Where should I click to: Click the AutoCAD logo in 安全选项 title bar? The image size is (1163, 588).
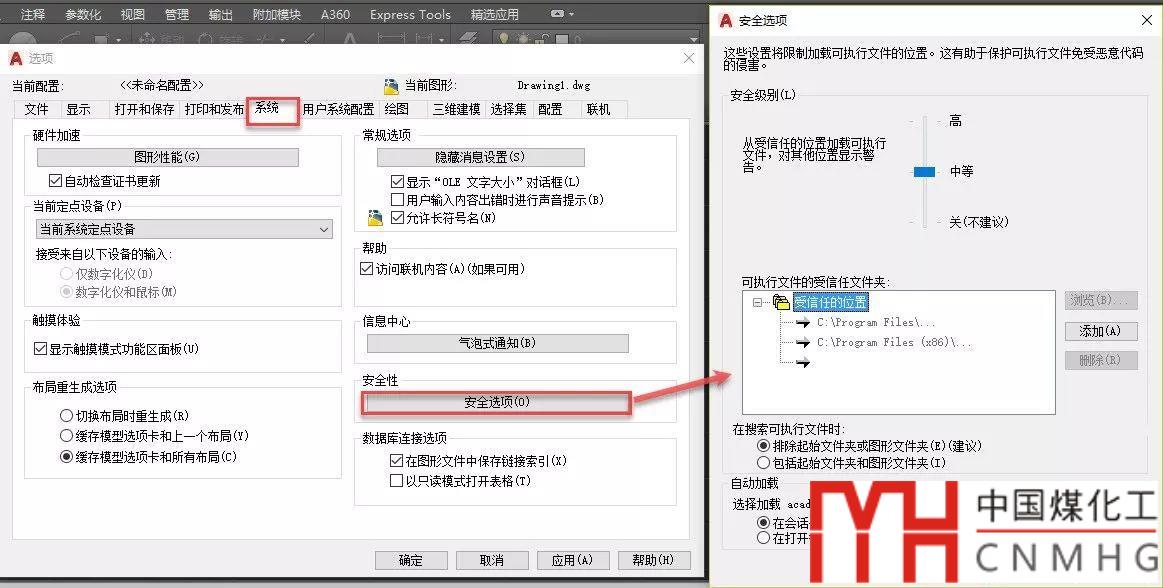coord(726,20)
